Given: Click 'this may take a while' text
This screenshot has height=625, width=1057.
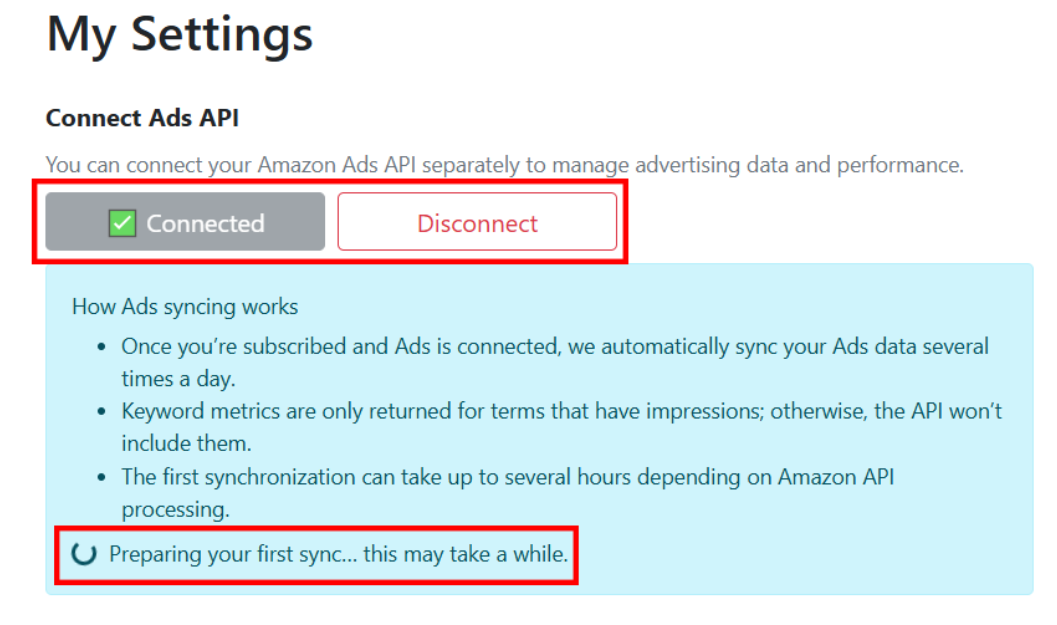Looking at the screenshot, I should click(x=465, y=553).
